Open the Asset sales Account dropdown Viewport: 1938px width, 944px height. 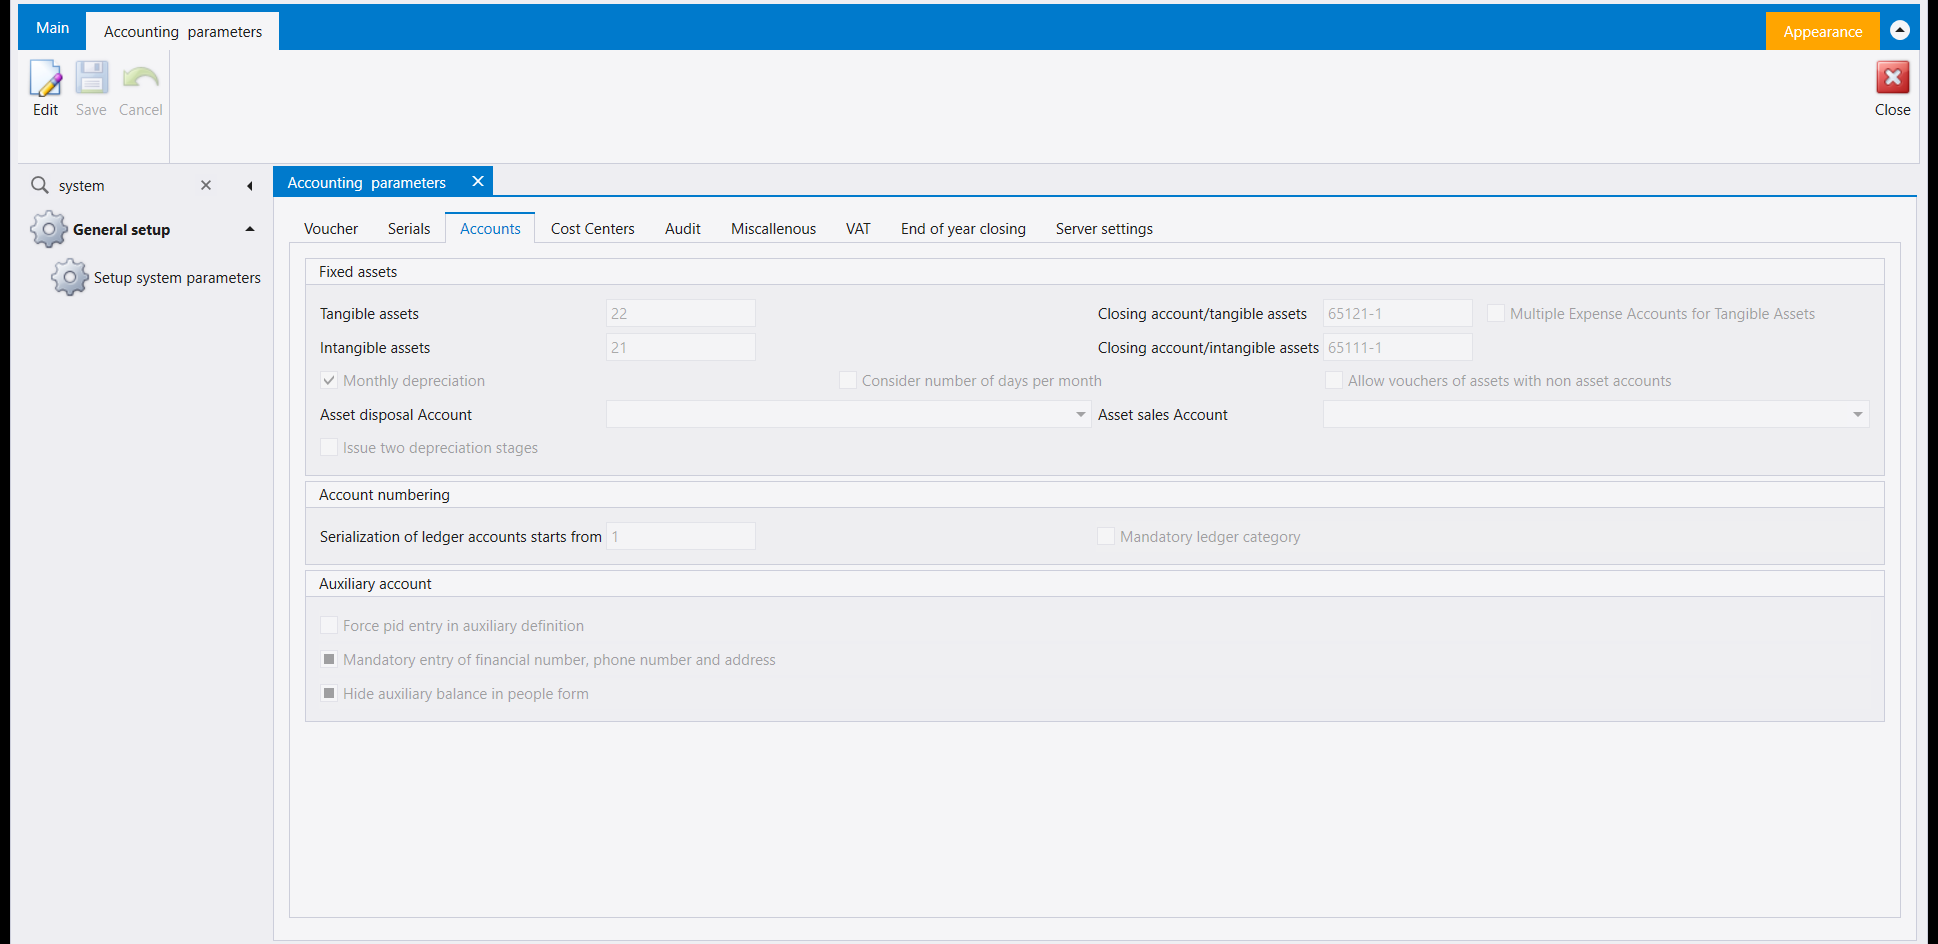(x=1857, y=414)
